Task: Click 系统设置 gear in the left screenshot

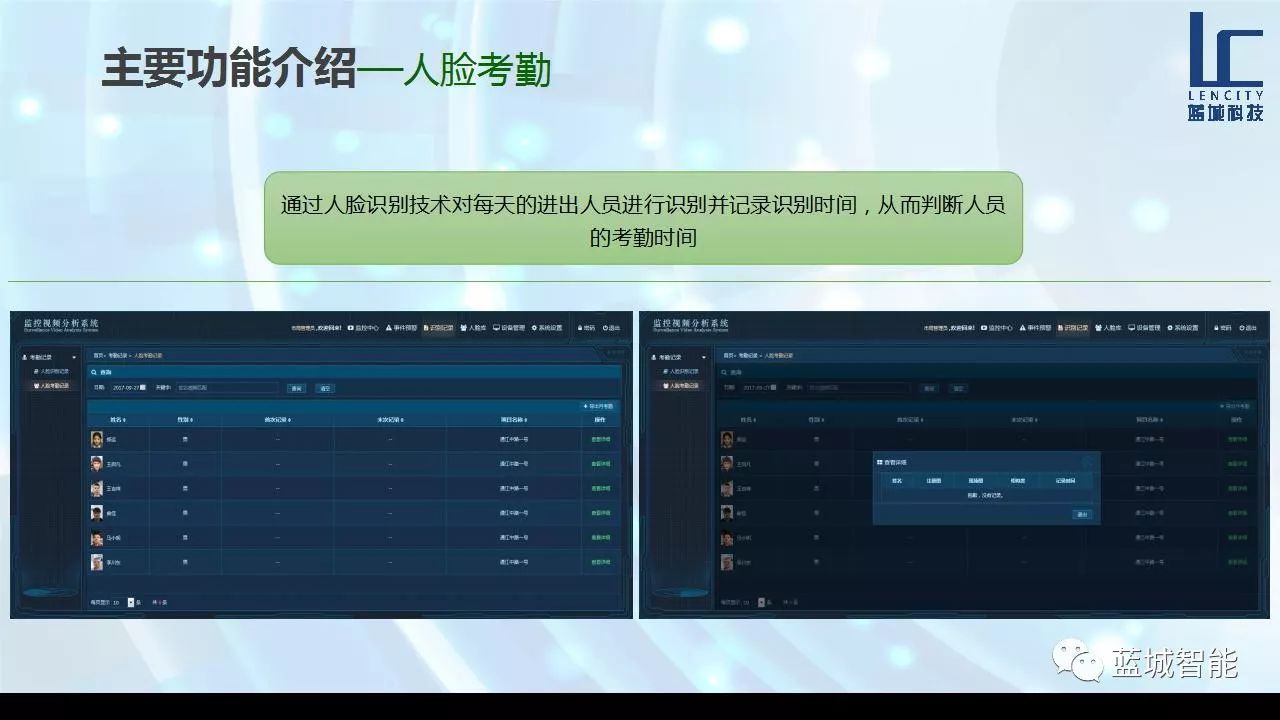Action: point(535,328)
